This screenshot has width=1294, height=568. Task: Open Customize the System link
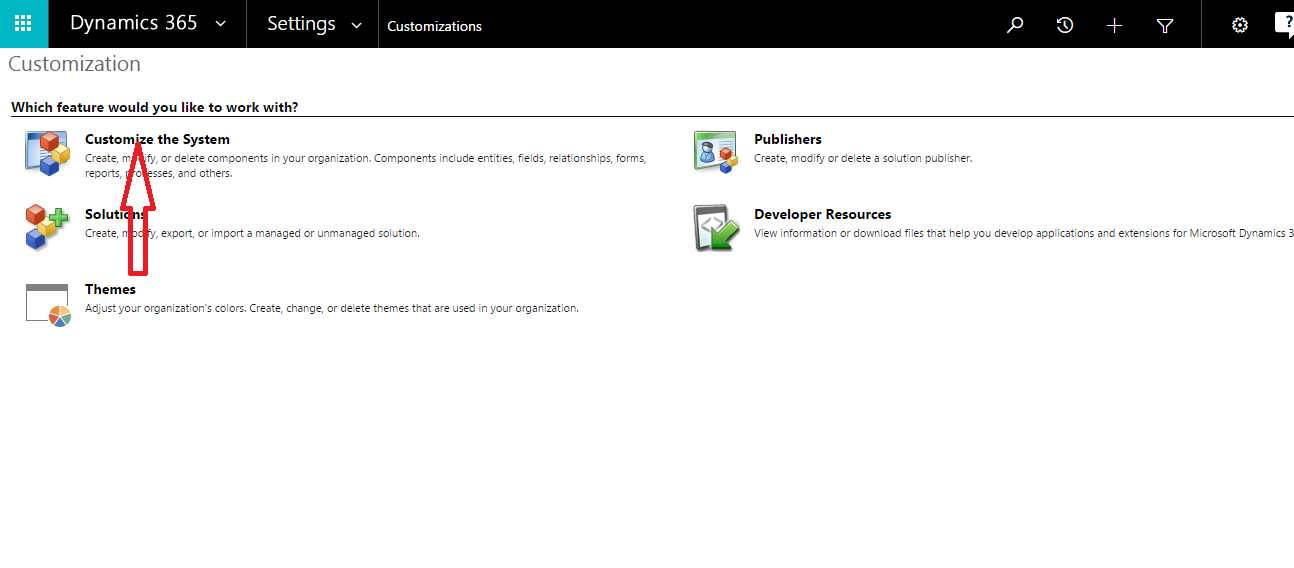click(157, 139)
